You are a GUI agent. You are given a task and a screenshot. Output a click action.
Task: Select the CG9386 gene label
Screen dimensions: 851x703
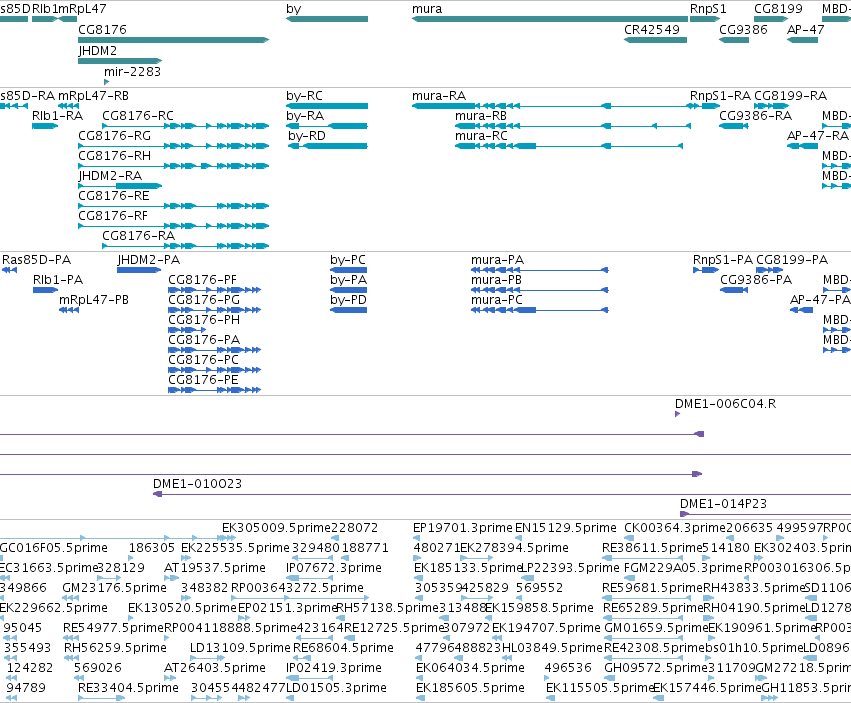tap(743, 29)
